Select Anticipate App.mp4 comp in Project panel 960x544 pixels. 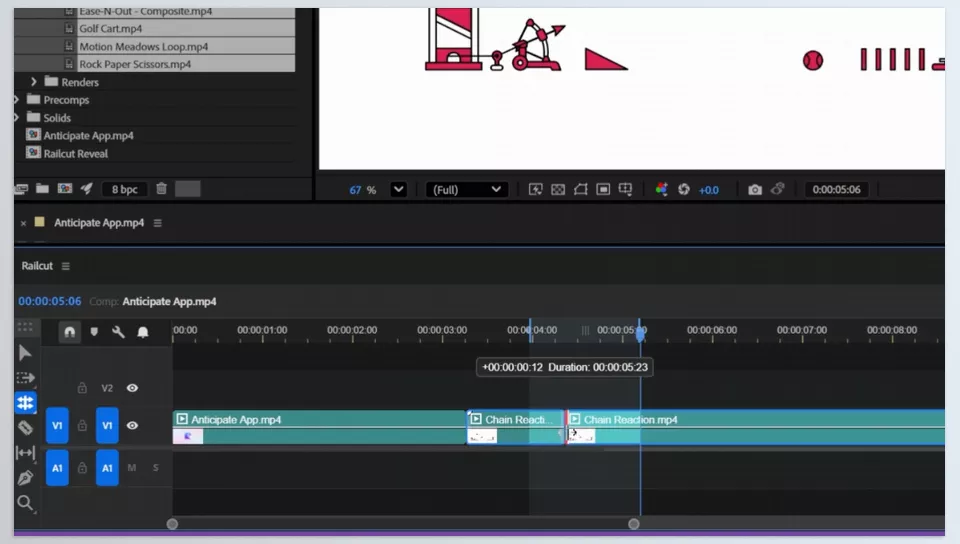[88, 135]
